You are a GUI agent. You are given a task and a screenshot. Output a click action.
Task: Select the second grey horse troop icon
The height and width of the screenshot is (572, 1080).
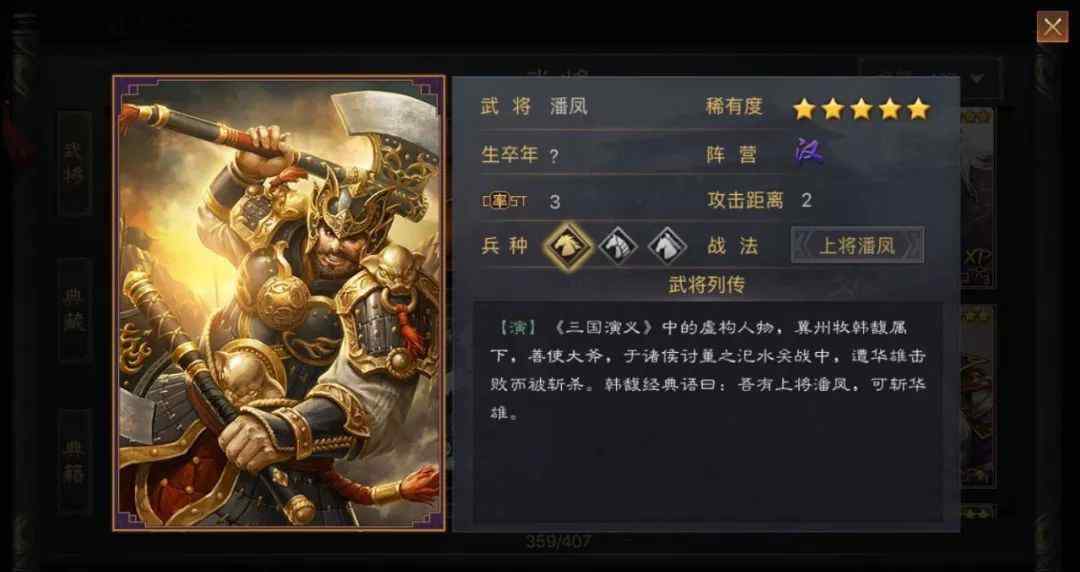[617, 245]
